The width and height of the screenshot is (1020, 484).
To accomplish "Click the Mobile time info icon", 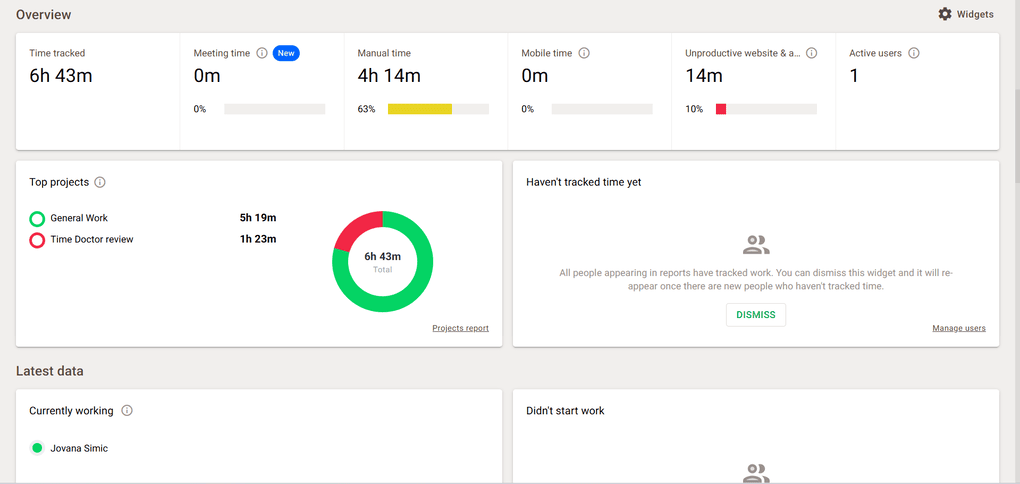I will (584, 53).
